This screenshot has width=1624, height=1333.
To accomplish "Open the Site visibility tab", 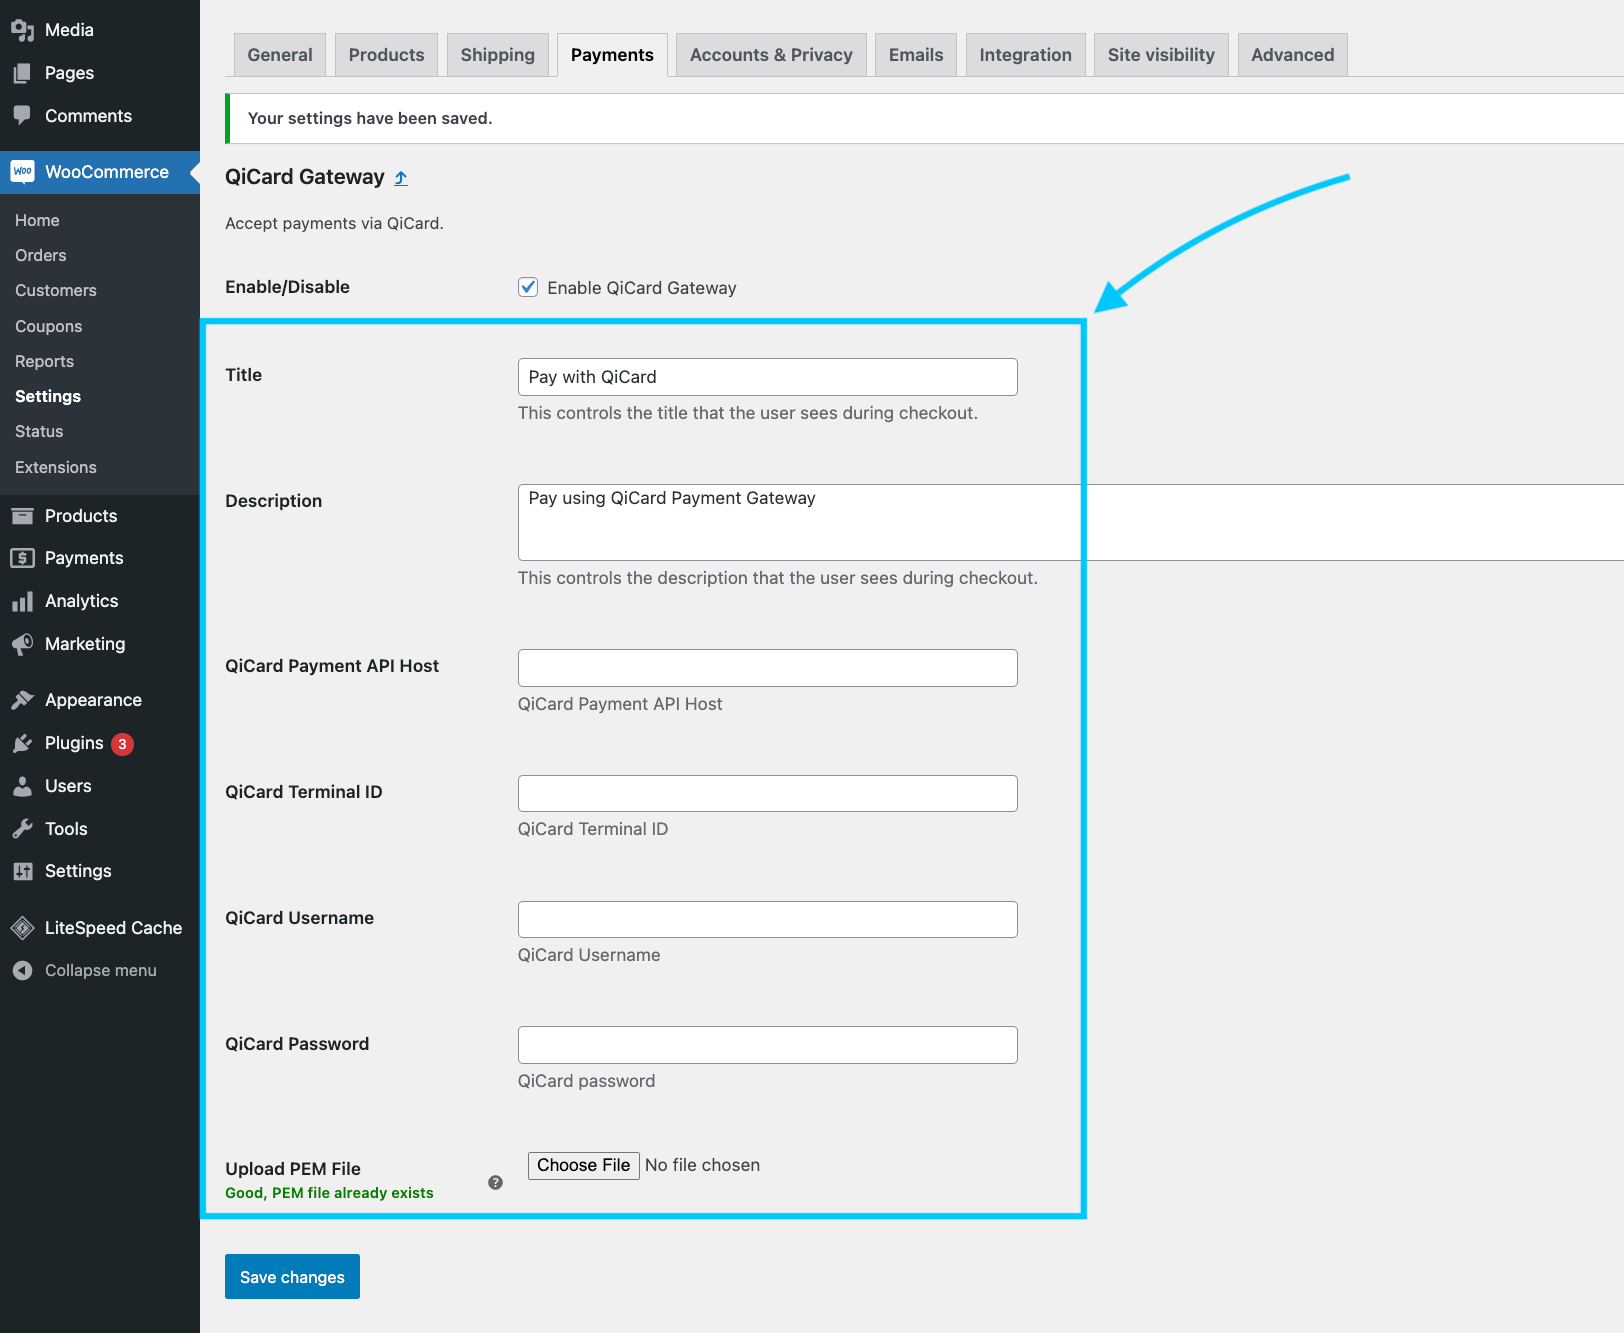I will point(1161,55).
